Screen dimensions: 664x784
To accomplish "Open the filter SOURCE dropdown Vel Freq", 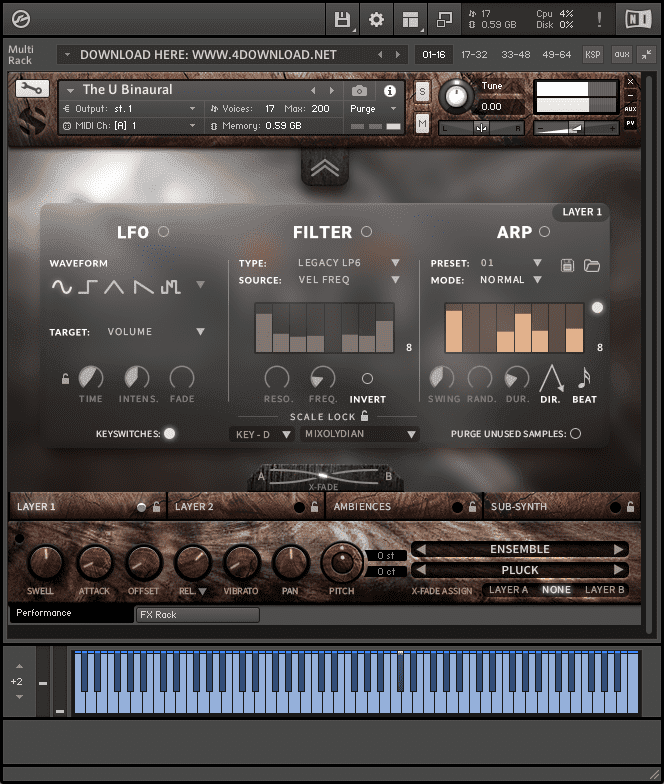I will click(348, 280).
